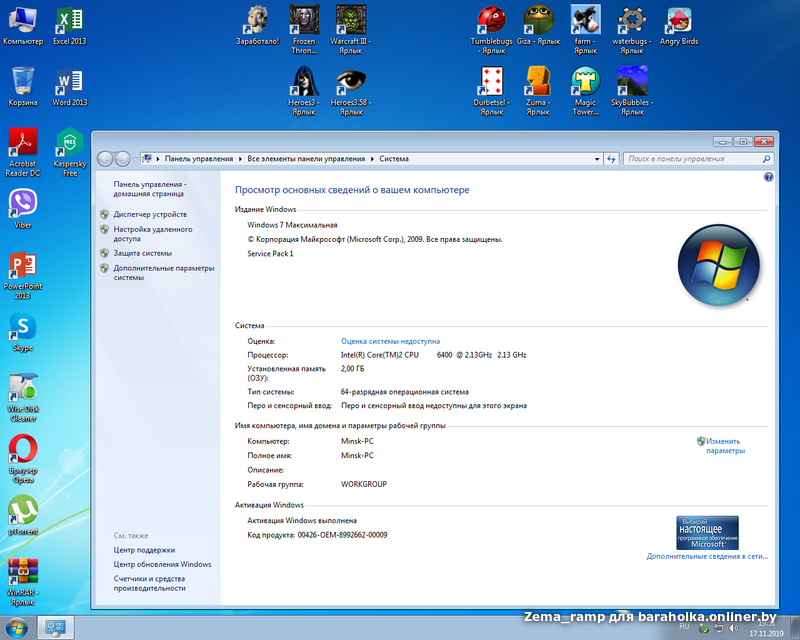Screen dimensions: 800x640
Task: Launch the Opera browser shortcut
Action: point(23,459)
